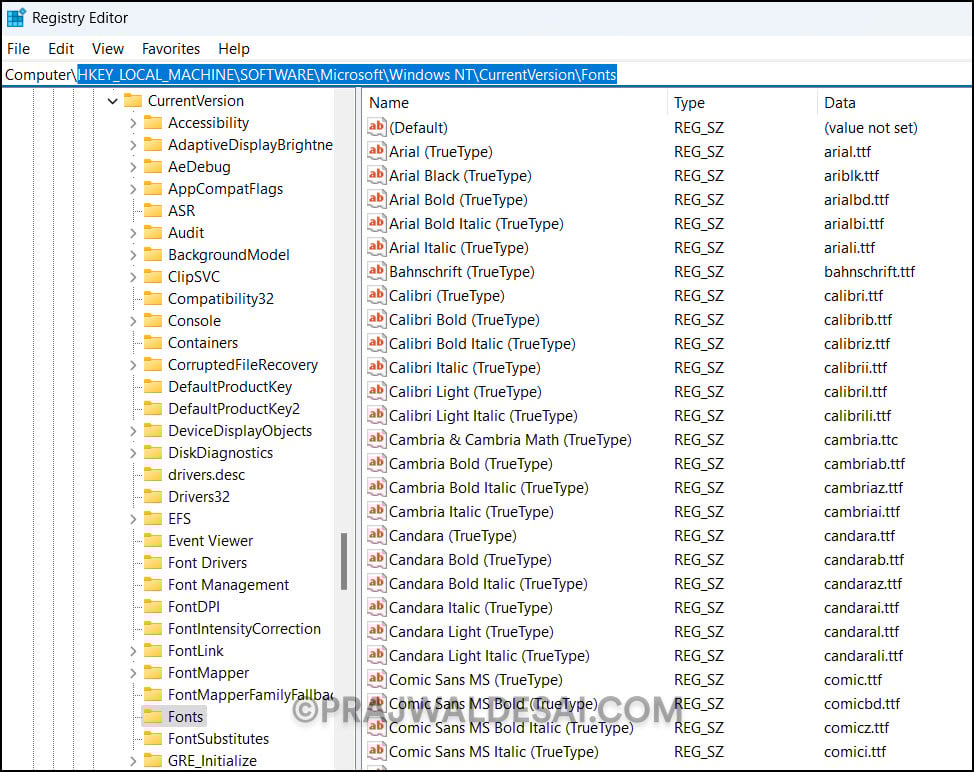This screenshot has height=772, width=974.
Task: Select the Candara Bold Italic (TrueType) value
Action: click(488, 584)
